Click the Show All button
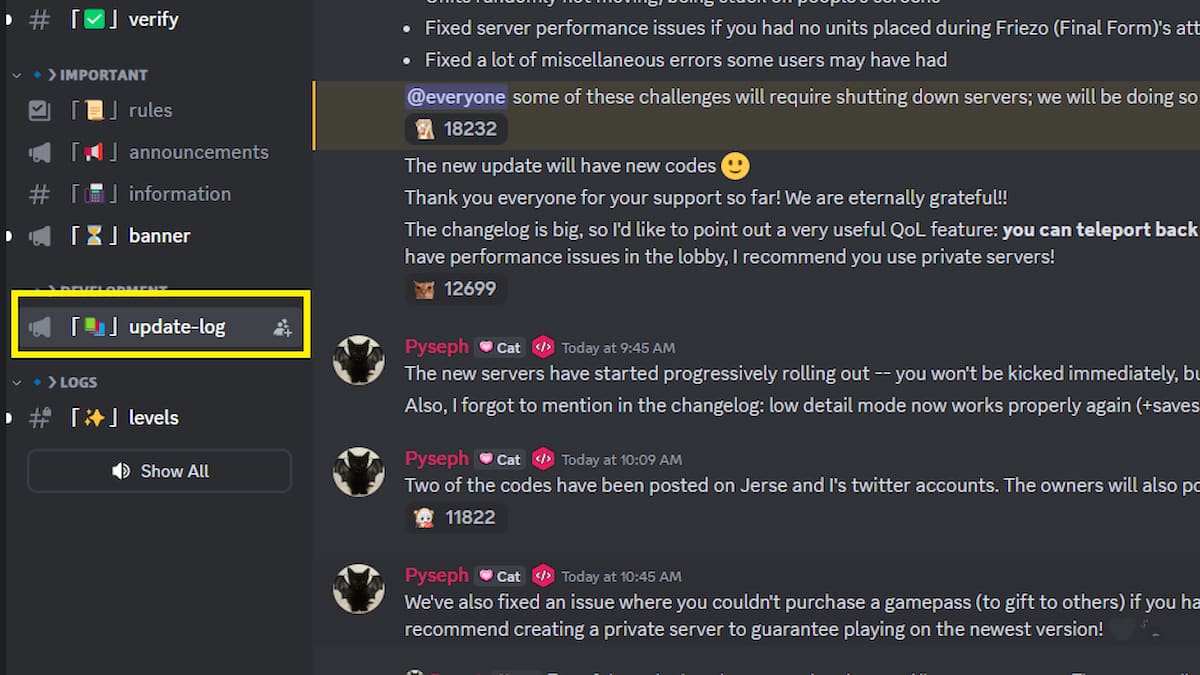The height and width of the screenshot is (675, 1200). click(159, 471)
